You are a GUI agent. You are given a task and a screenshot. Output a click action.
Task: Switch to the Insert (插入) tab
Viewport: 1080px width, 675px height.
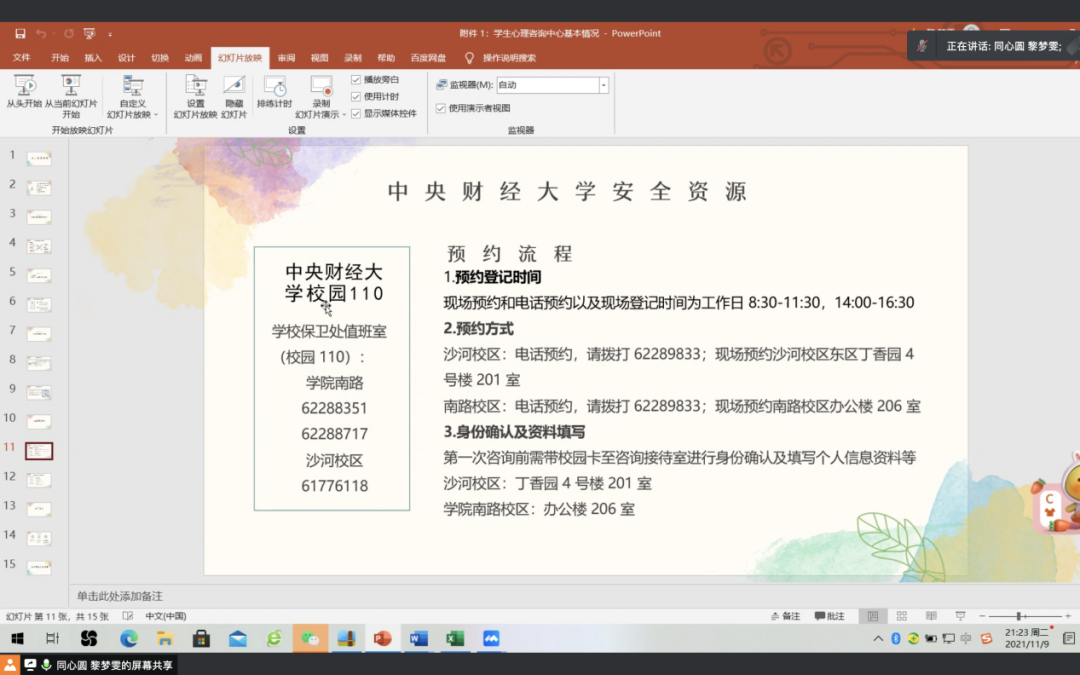93,58
